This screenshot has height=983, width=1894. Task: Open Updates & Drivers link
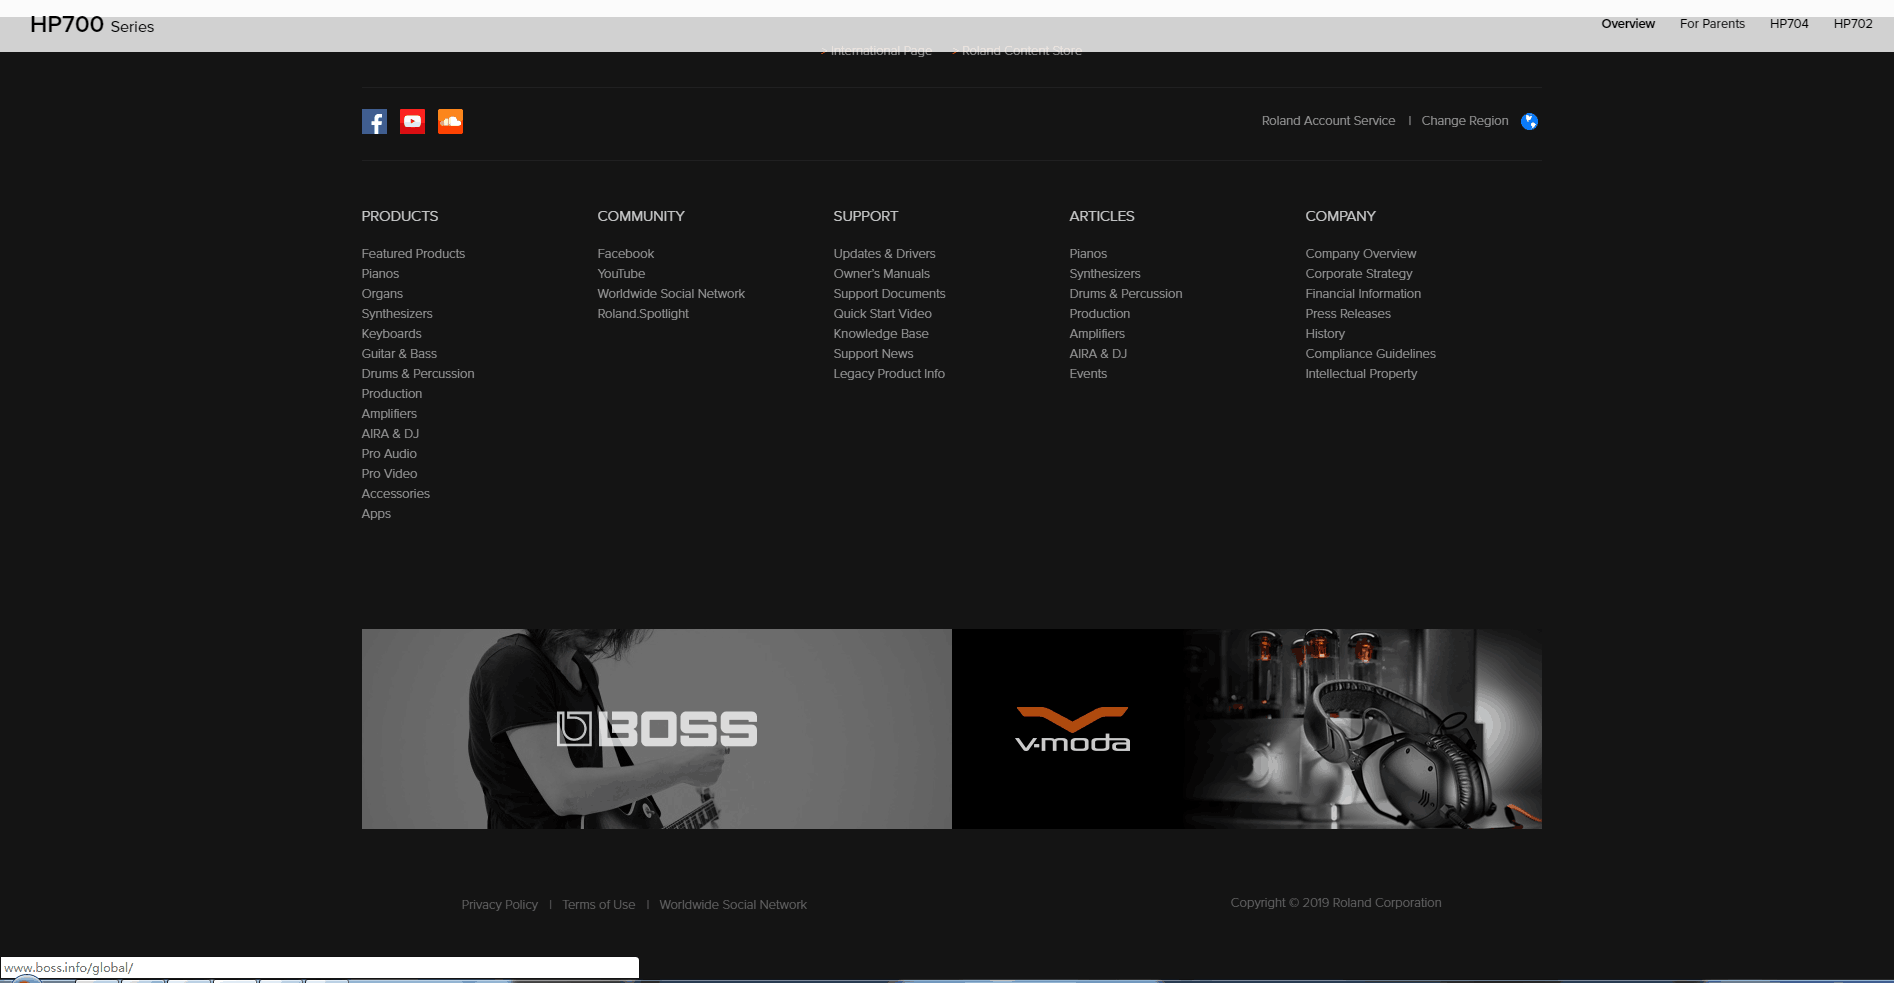coord(885,254)
